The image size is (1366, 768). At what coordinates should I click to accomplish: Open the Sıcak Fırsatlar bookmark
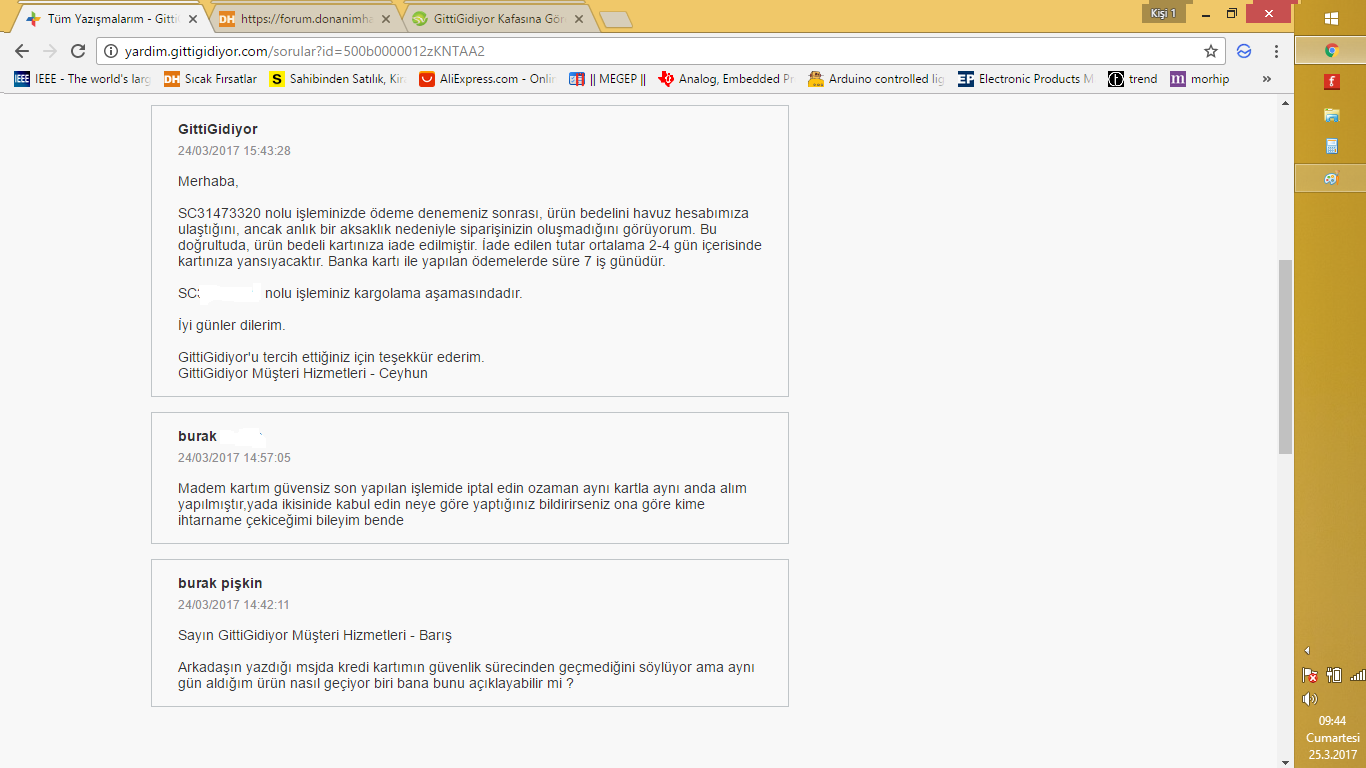point(211,79)
